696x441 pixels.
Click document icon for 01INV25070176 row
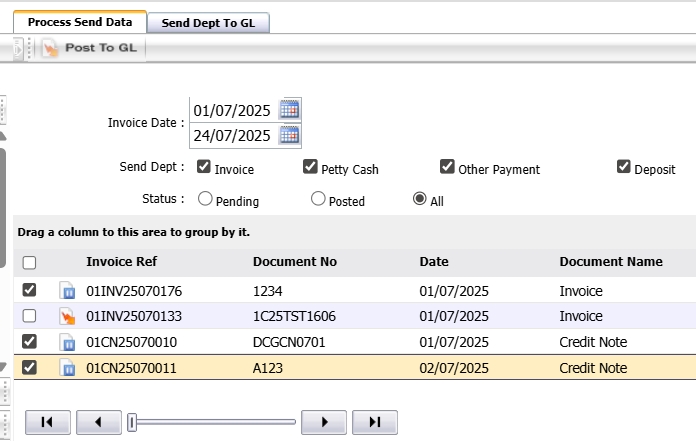tap(68, 291)
